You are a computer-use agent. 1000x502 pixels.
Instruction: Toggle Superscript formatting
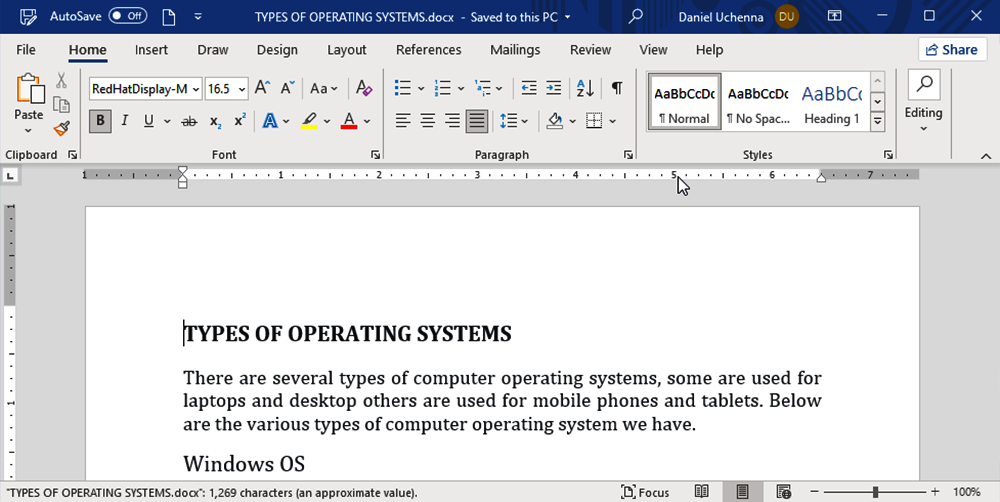click(x=240, y=120)
